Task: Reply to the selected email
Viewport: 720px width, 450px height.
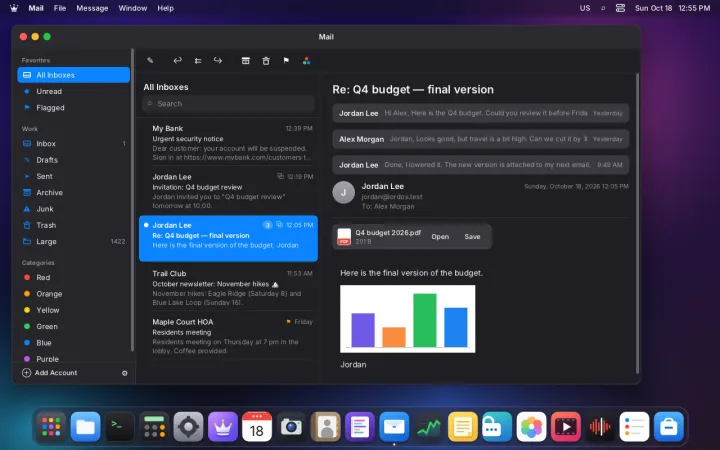Action: 177,61
